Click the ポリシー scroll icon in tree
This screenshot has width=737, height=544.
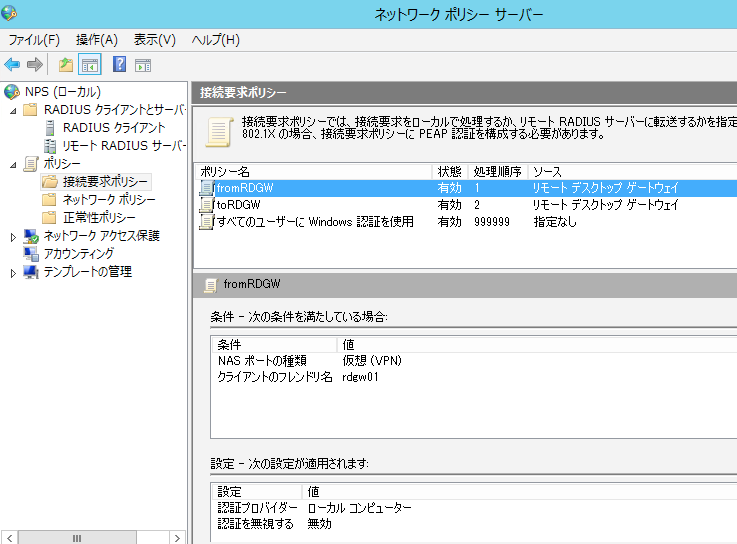click(x=31, y=164)
